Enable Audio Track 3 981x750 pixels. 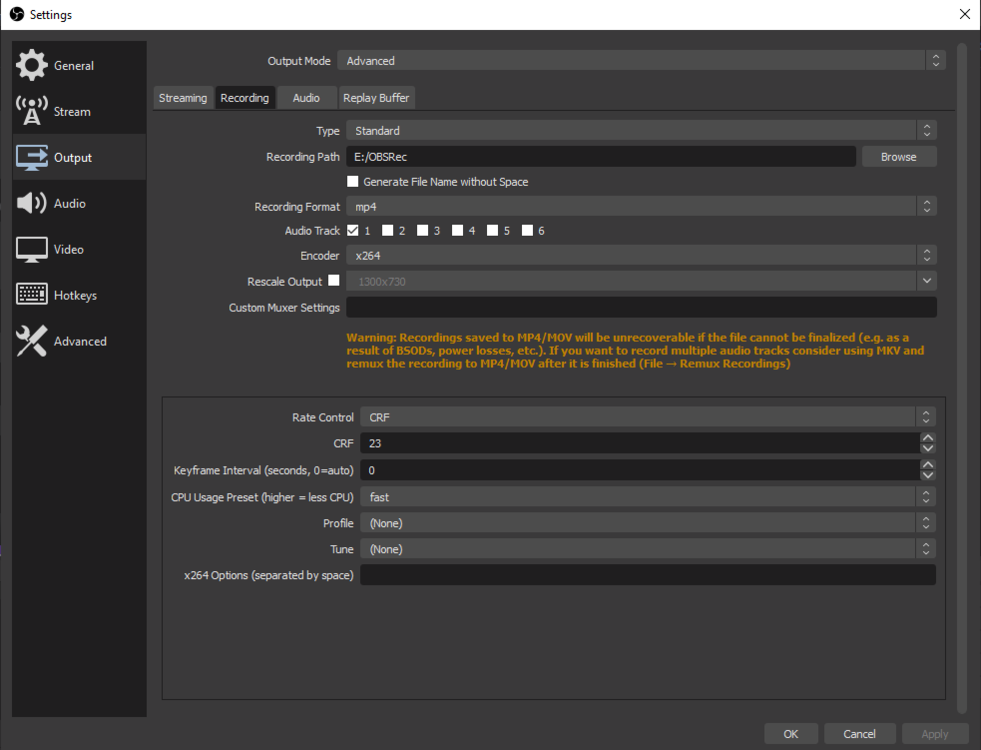tap(421, 230)
